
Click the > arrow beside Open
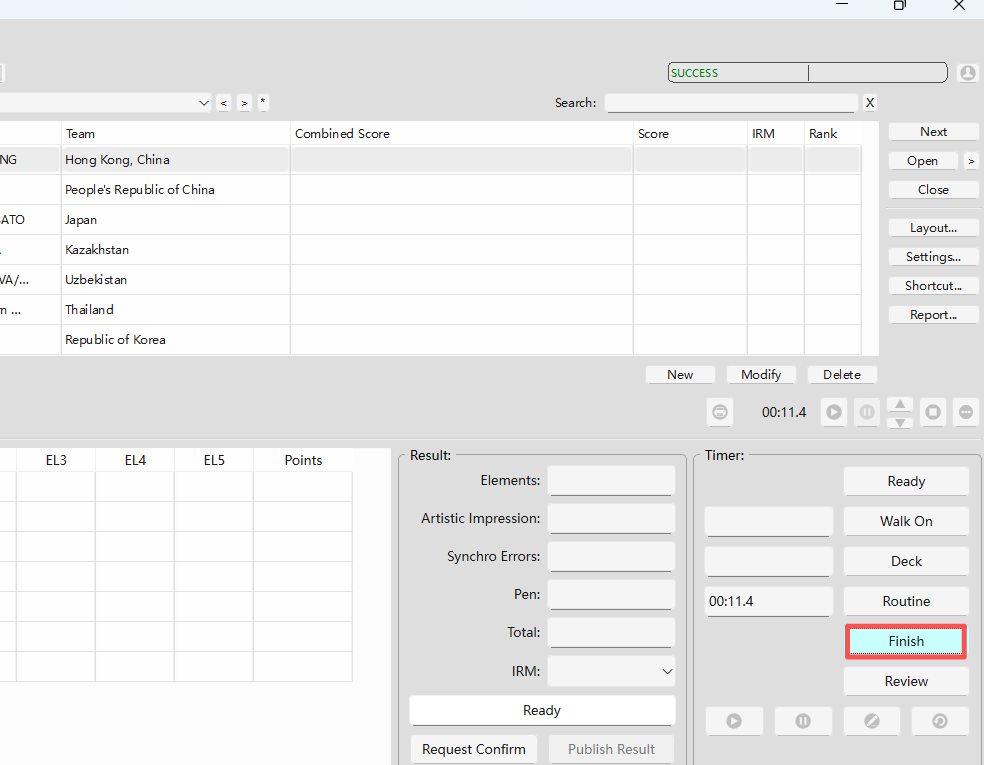pos(971,161)
